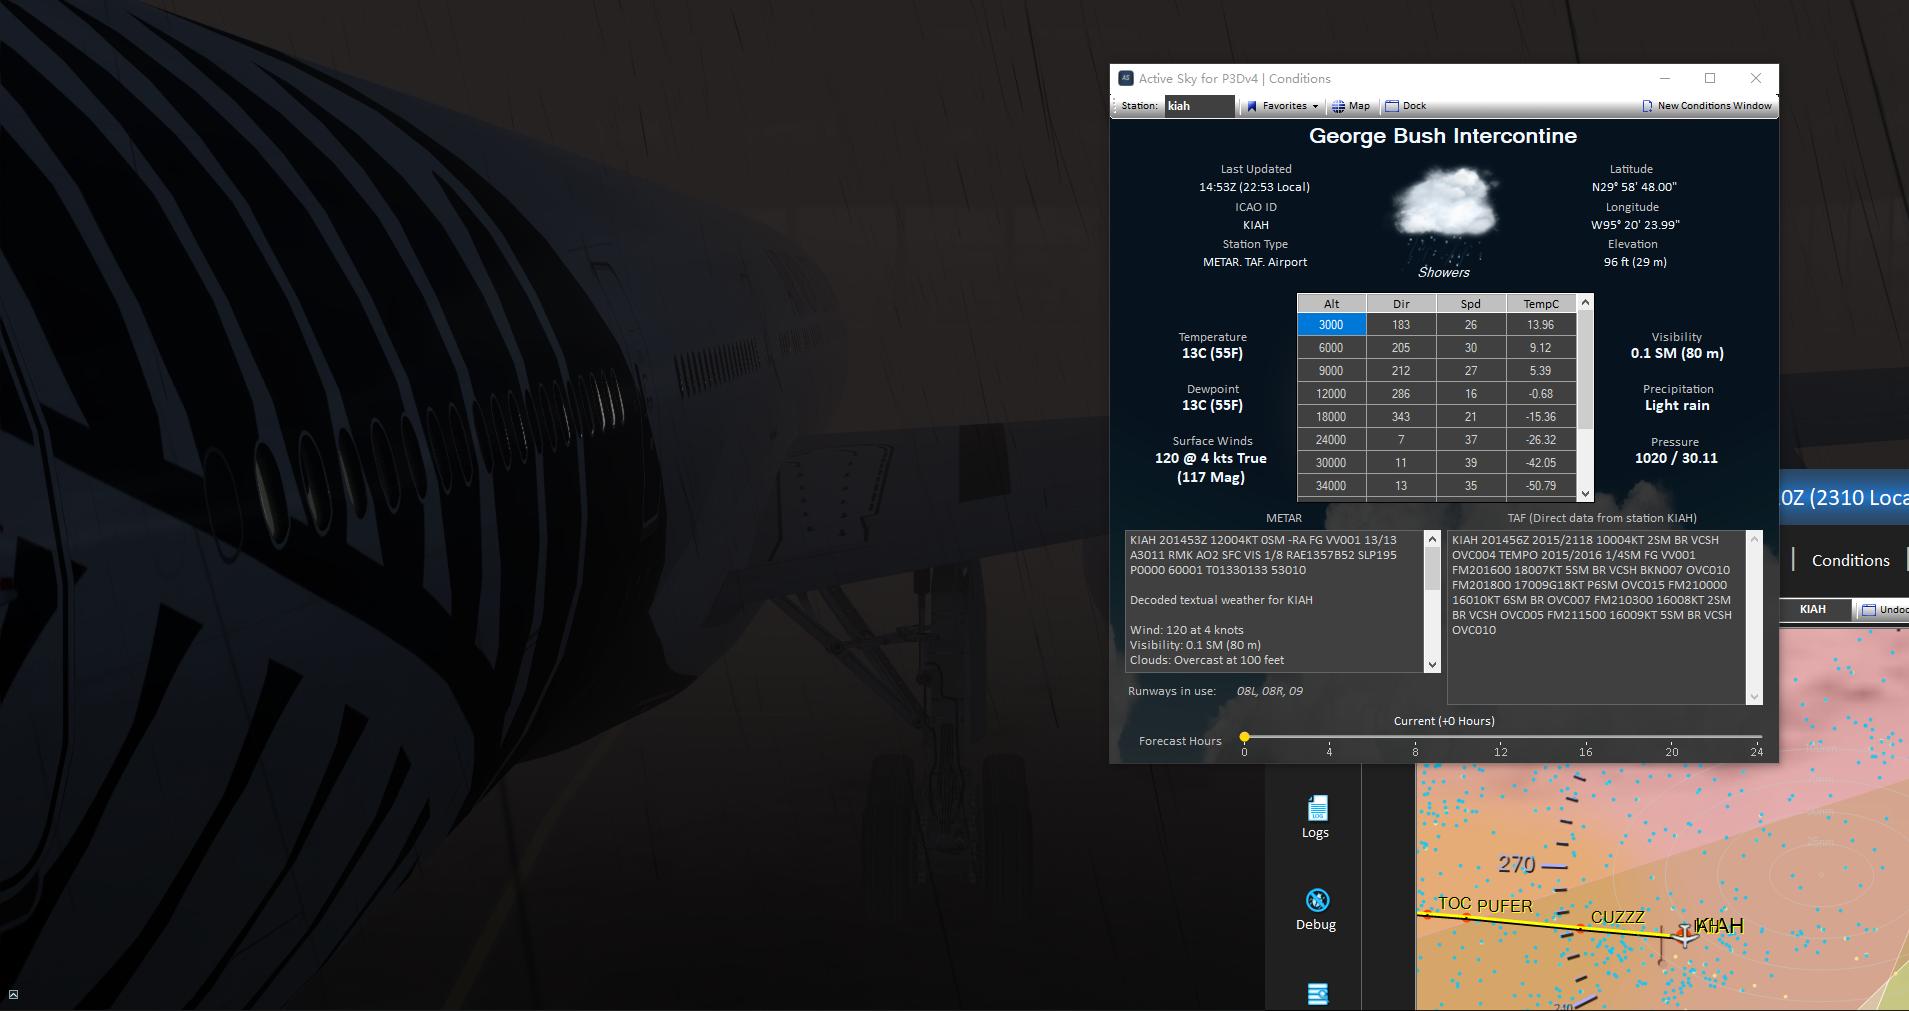
Task: Click the Undock button in background window
Action: [x=1883, y=609]
